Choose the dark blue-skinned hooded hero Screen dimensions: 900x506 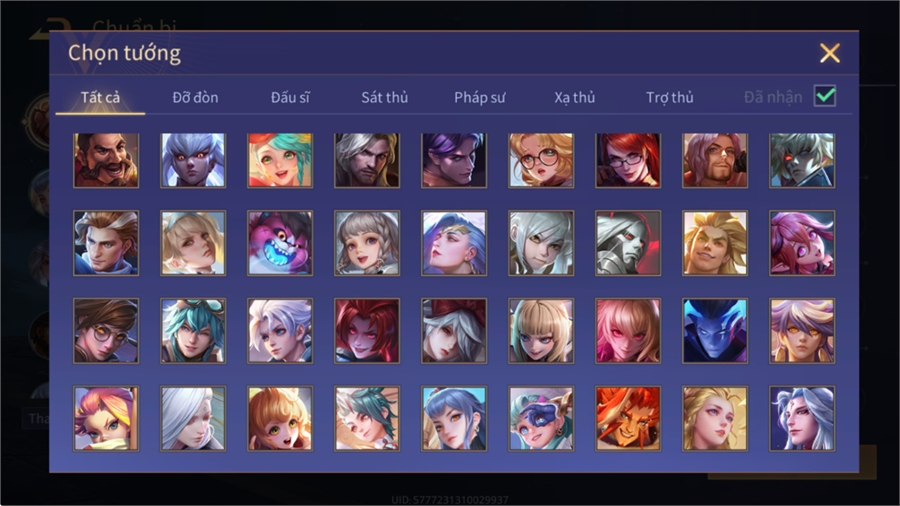pos(715,330)
